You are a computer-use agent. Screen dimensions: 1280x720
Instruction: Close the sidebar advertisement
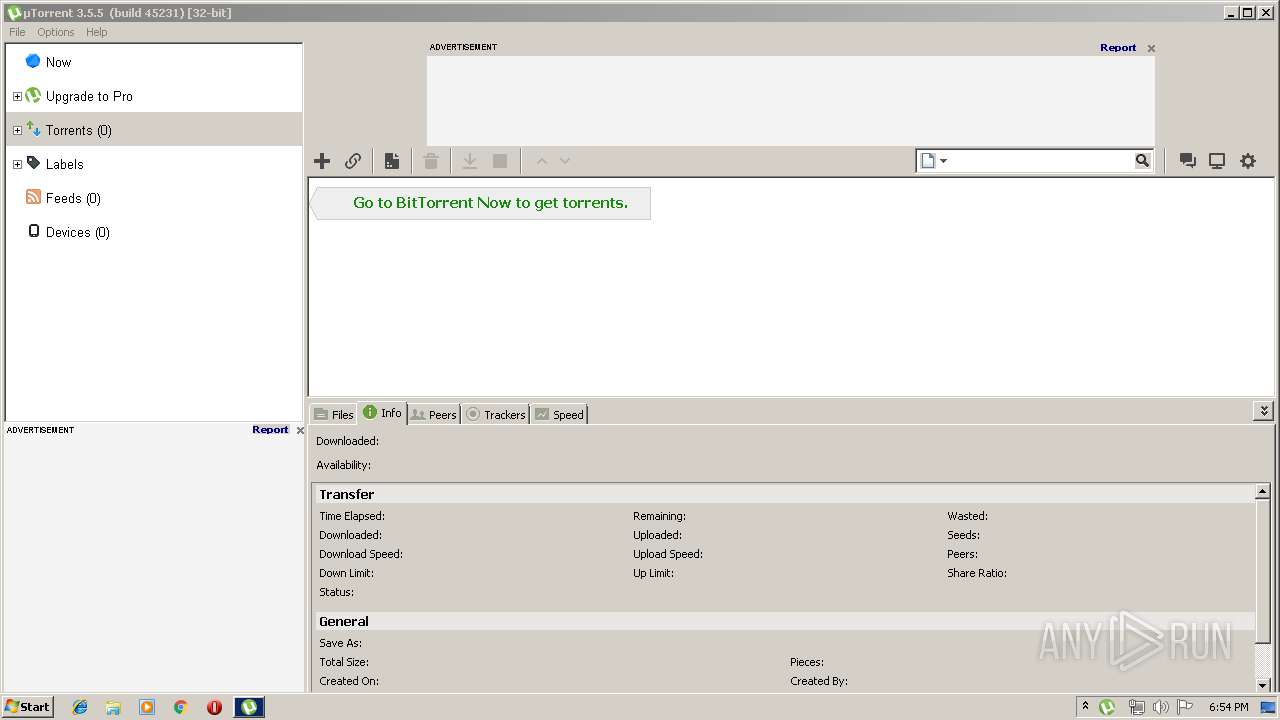coord(300,431)
